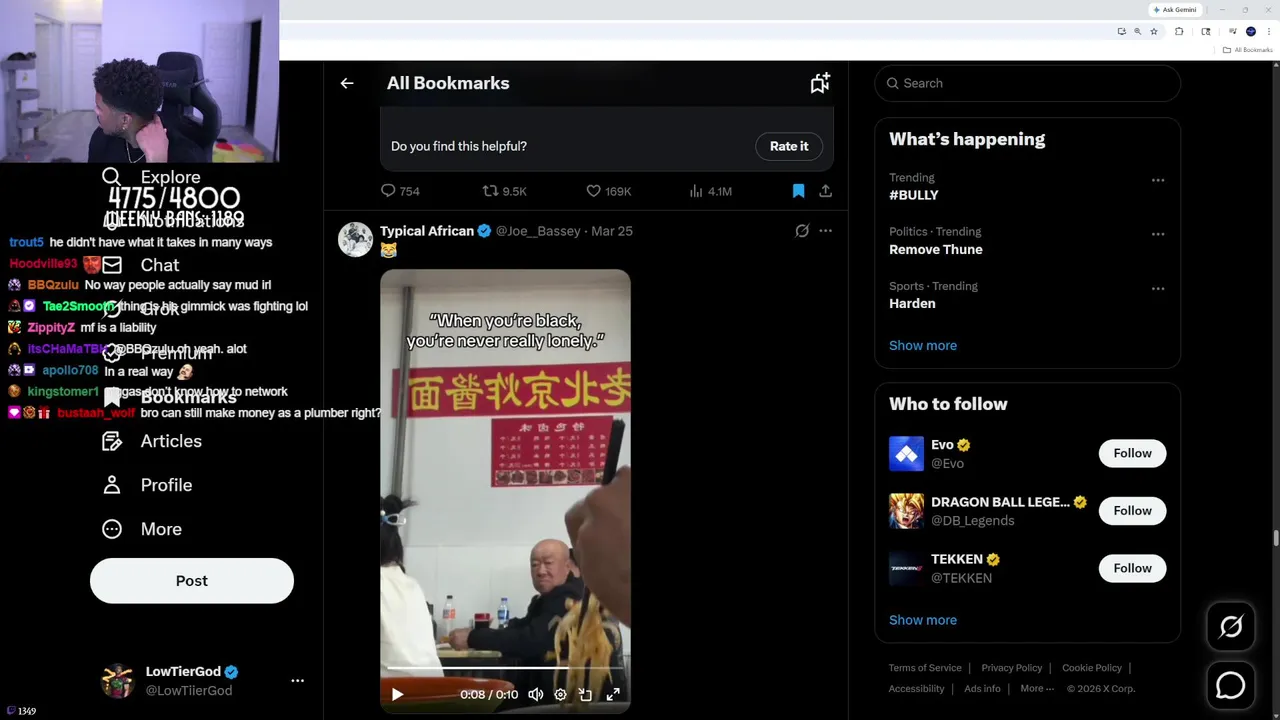
Task: Open the @Joe_Bassey handle link
Action: (x=538, y=231)
